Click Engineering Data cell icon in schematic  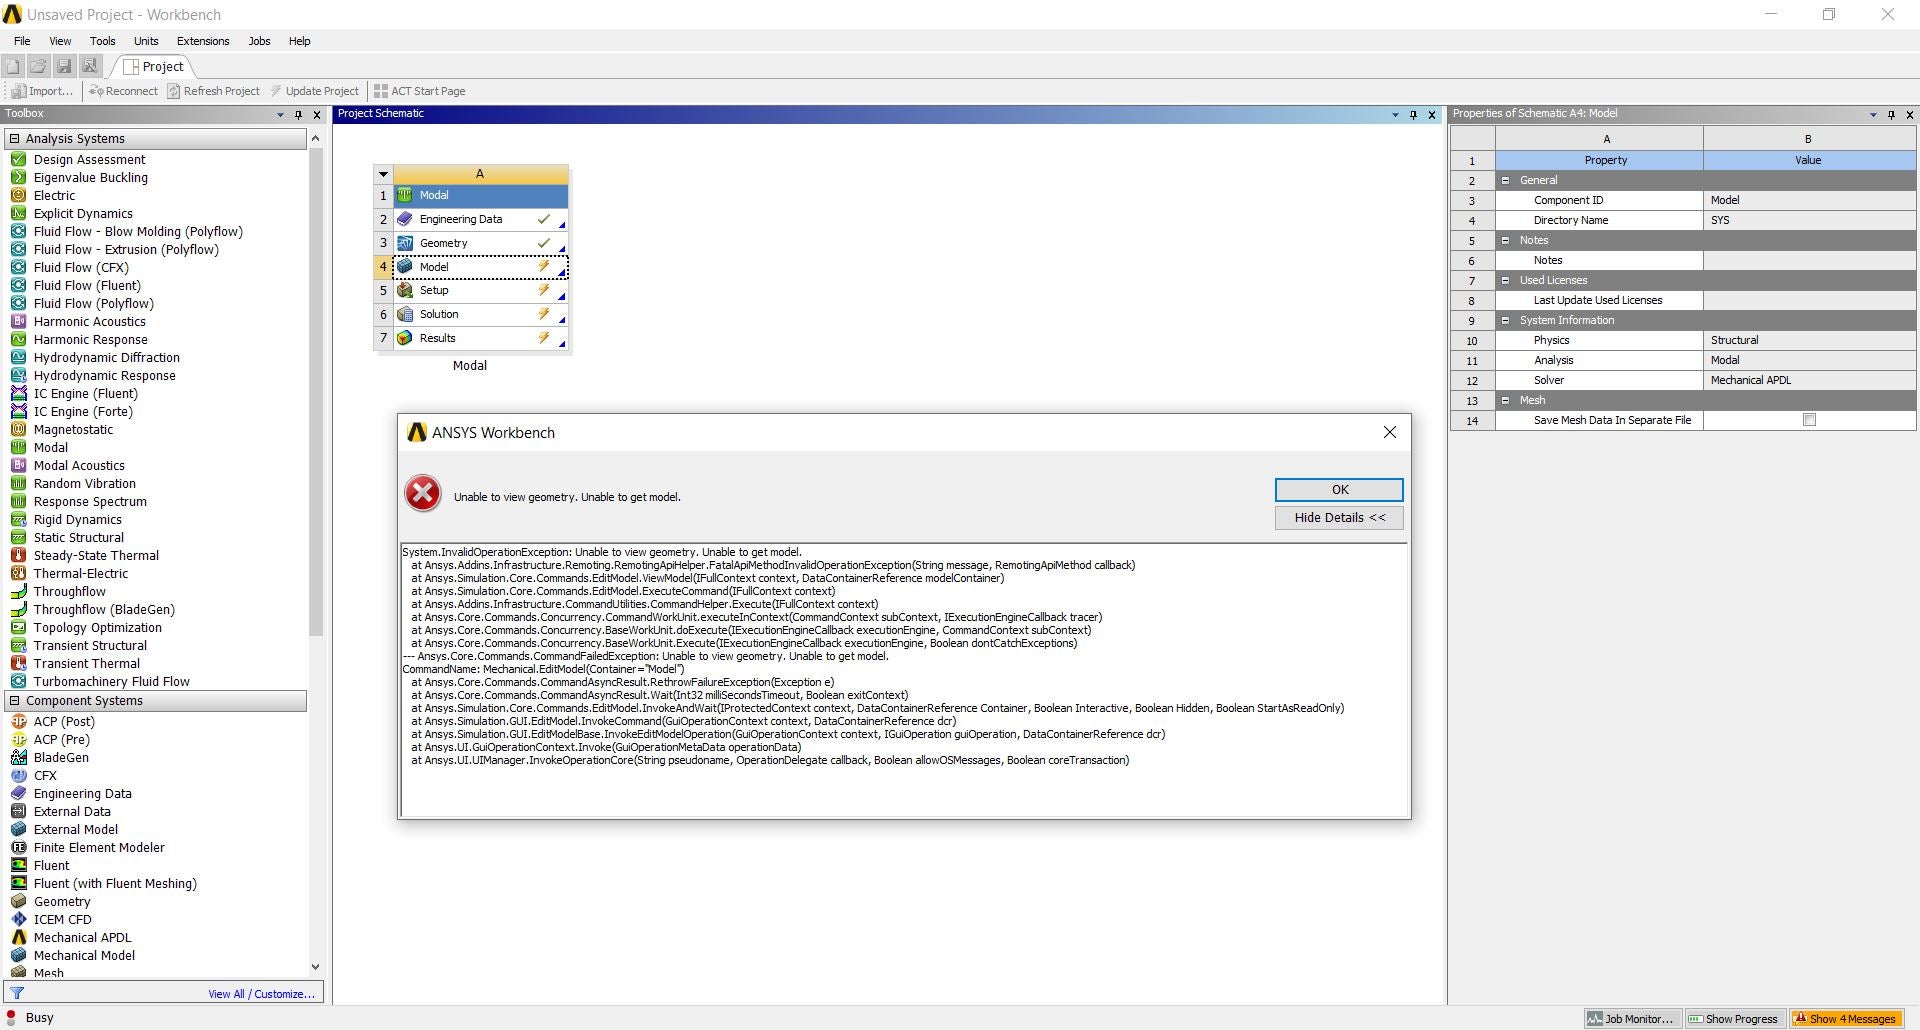click(x=405, y=219)
